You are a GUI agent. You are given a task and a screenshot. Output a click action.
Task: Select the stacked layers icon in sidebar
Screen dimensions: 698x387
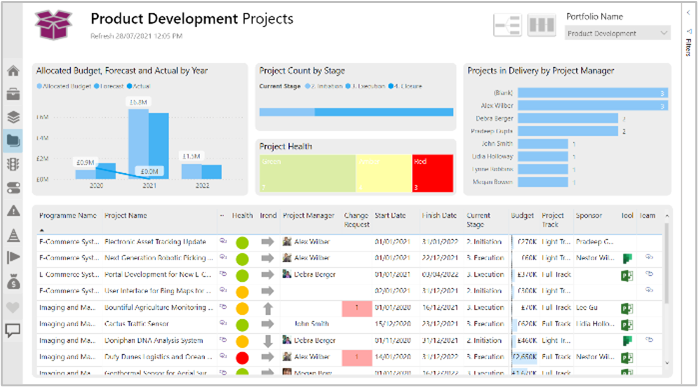pos(13,117)
